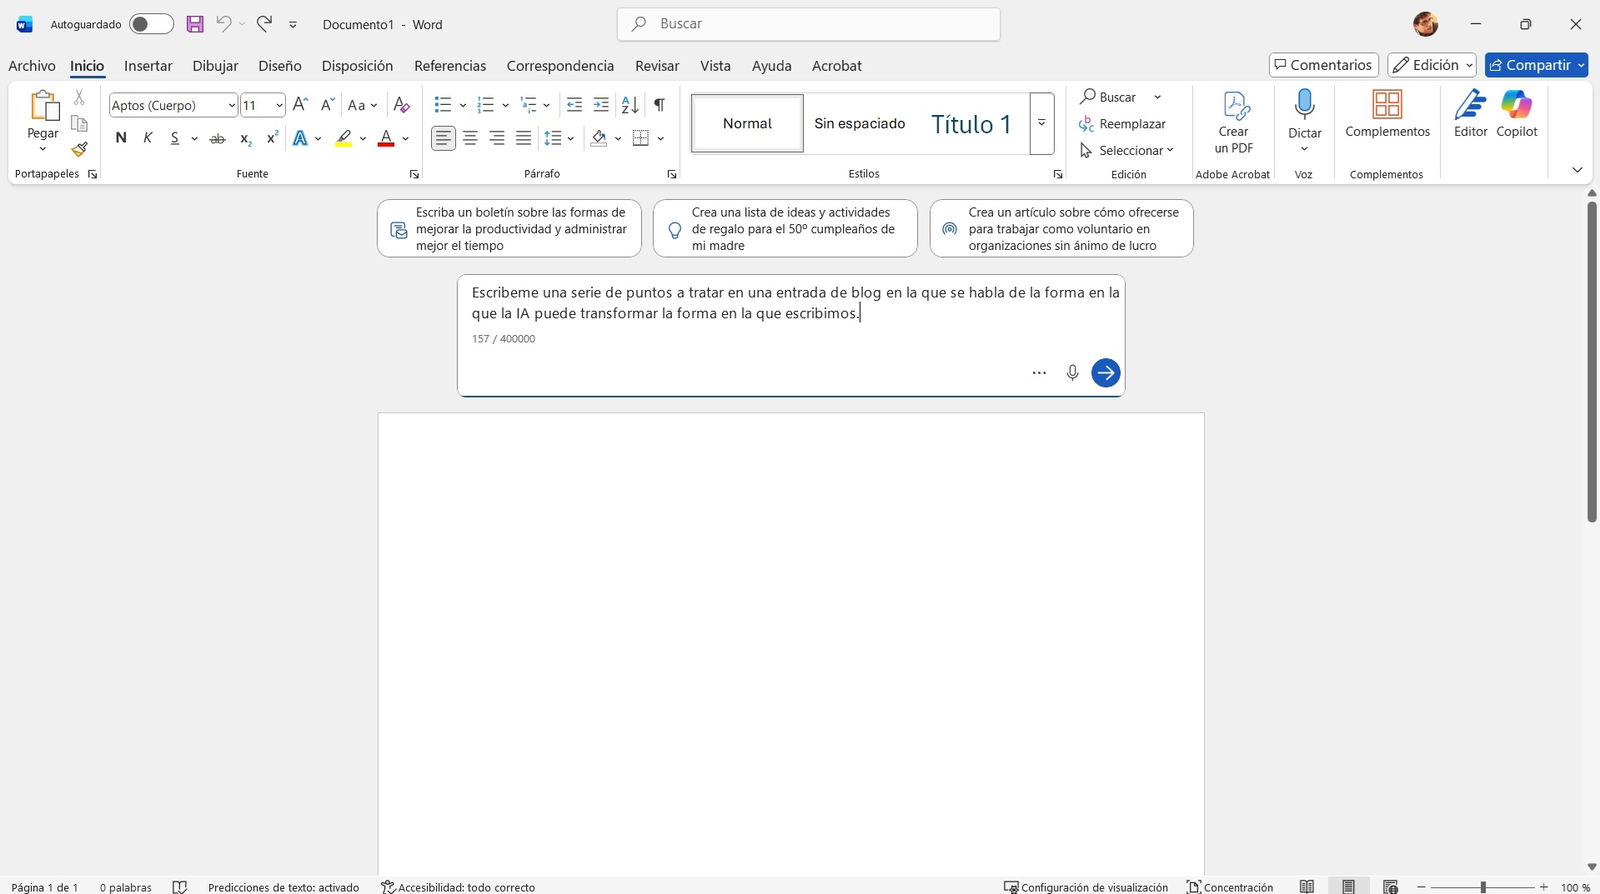Click the microphone in Copilot prompt box
This screenshot has height=894, width=1600.
click(1072, 373)
